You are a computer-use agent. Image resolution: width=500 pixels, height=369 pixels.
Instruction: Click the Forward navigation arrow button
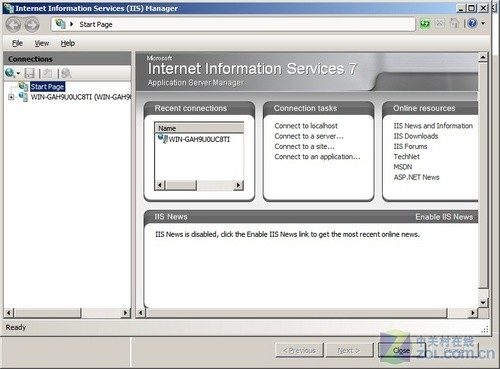[x=32, y=25]
